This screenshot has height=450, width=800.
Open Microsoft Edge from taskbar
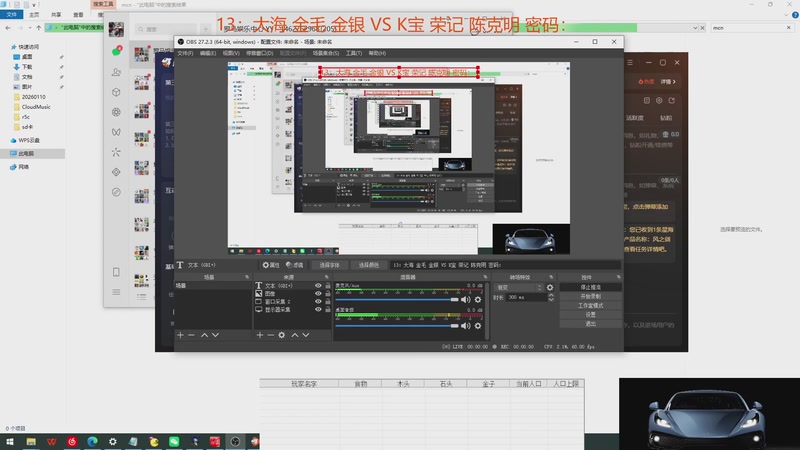pyautogui.click(x=92, y=442)
